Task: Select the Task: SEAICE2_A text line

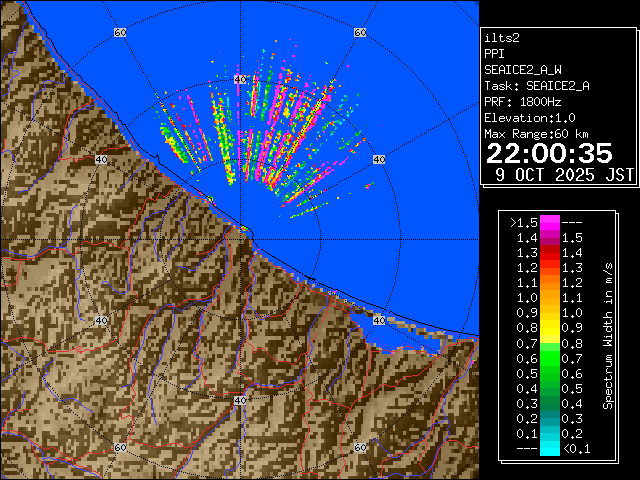Action: [536, 86]
